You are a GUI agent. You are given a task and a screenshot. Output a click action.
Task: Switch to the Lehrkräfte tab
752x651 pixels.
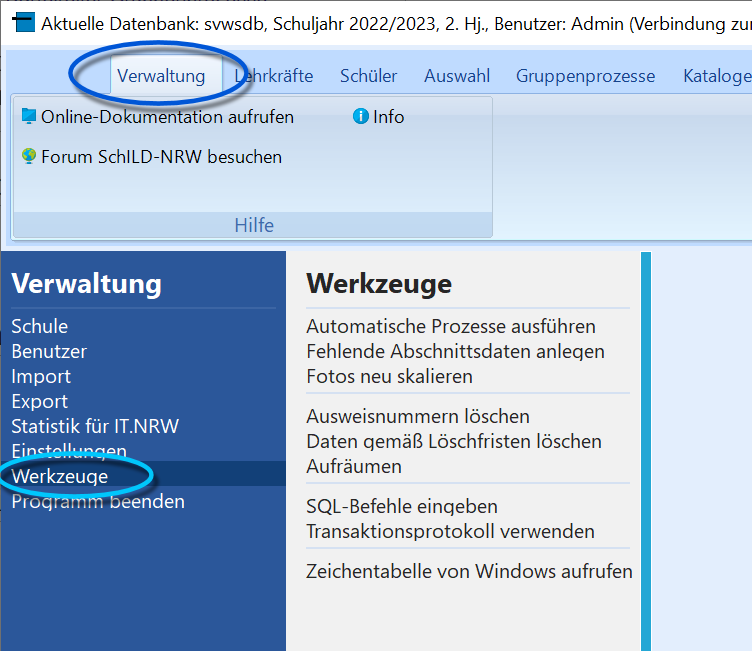tap(274, 76)
